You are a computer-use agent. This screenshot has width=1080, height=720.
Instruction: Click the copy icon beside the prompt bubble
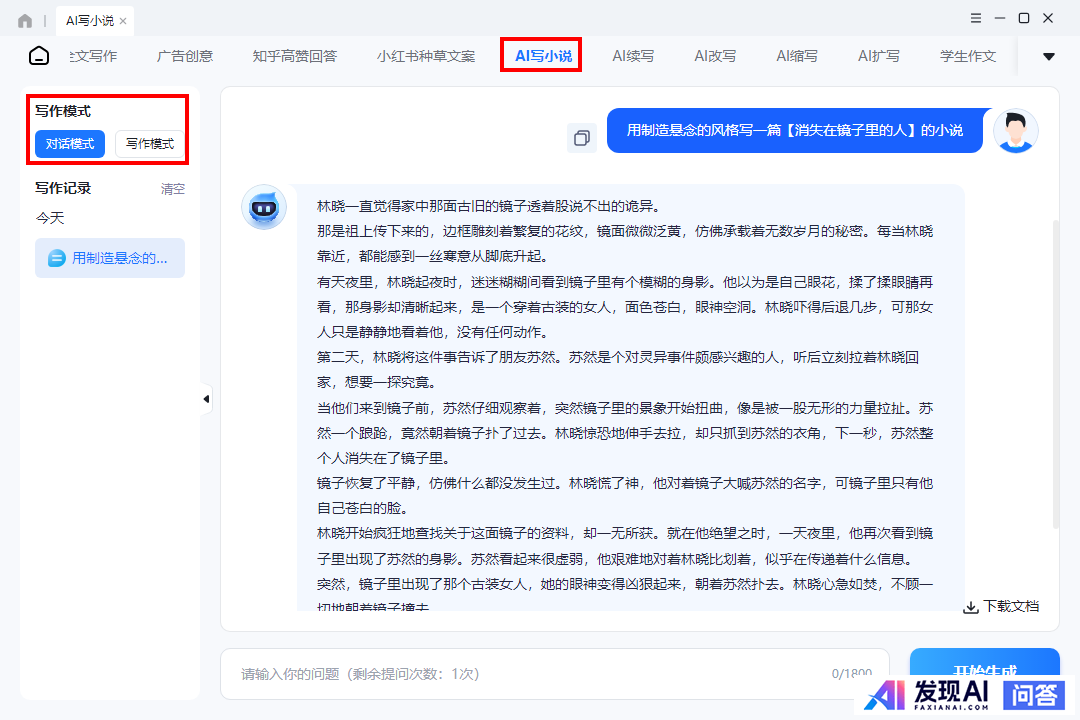pos(581,137)
